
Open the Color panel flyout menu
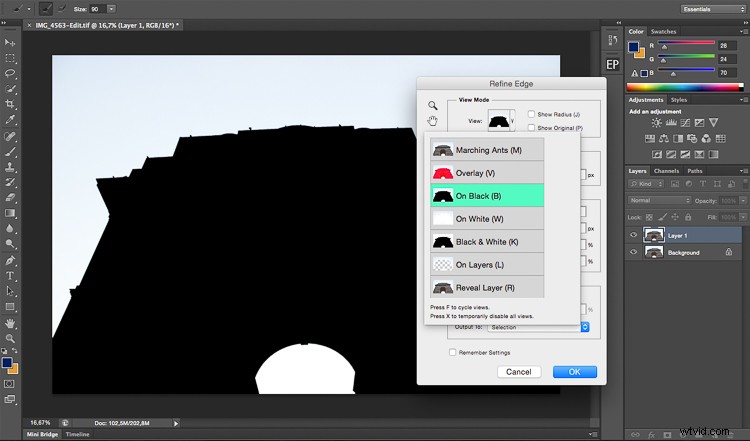click(x=743, y=32)
